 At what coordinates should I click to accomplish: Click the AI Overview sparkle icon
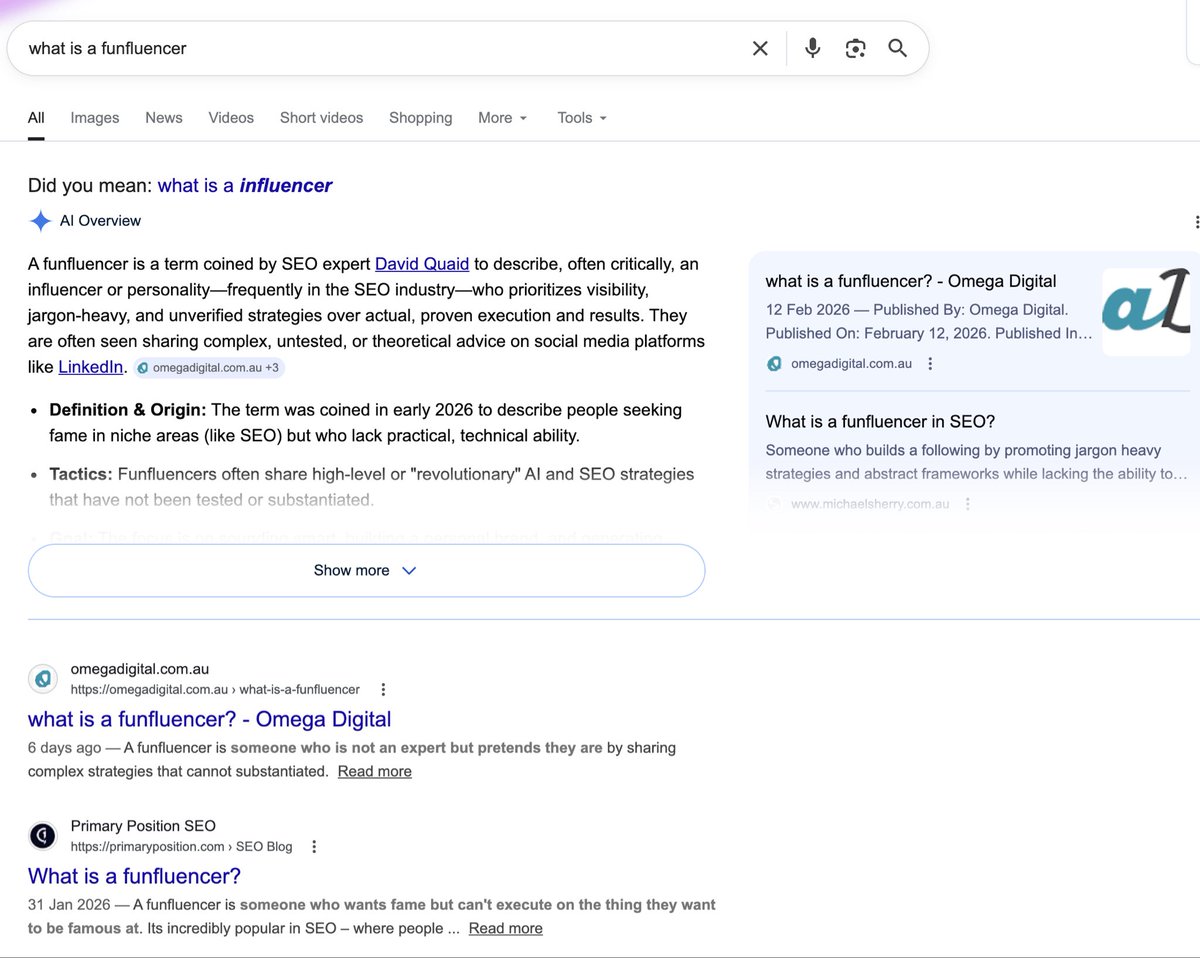coord(40,221)
